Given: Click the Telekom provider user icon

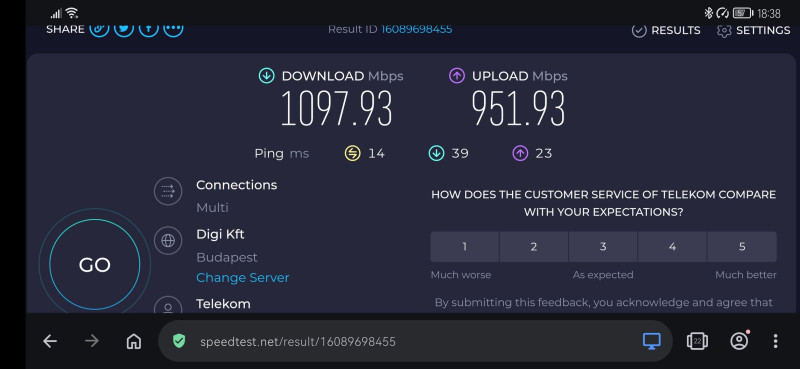Looking at the screenshot, I should click(168, 306).
